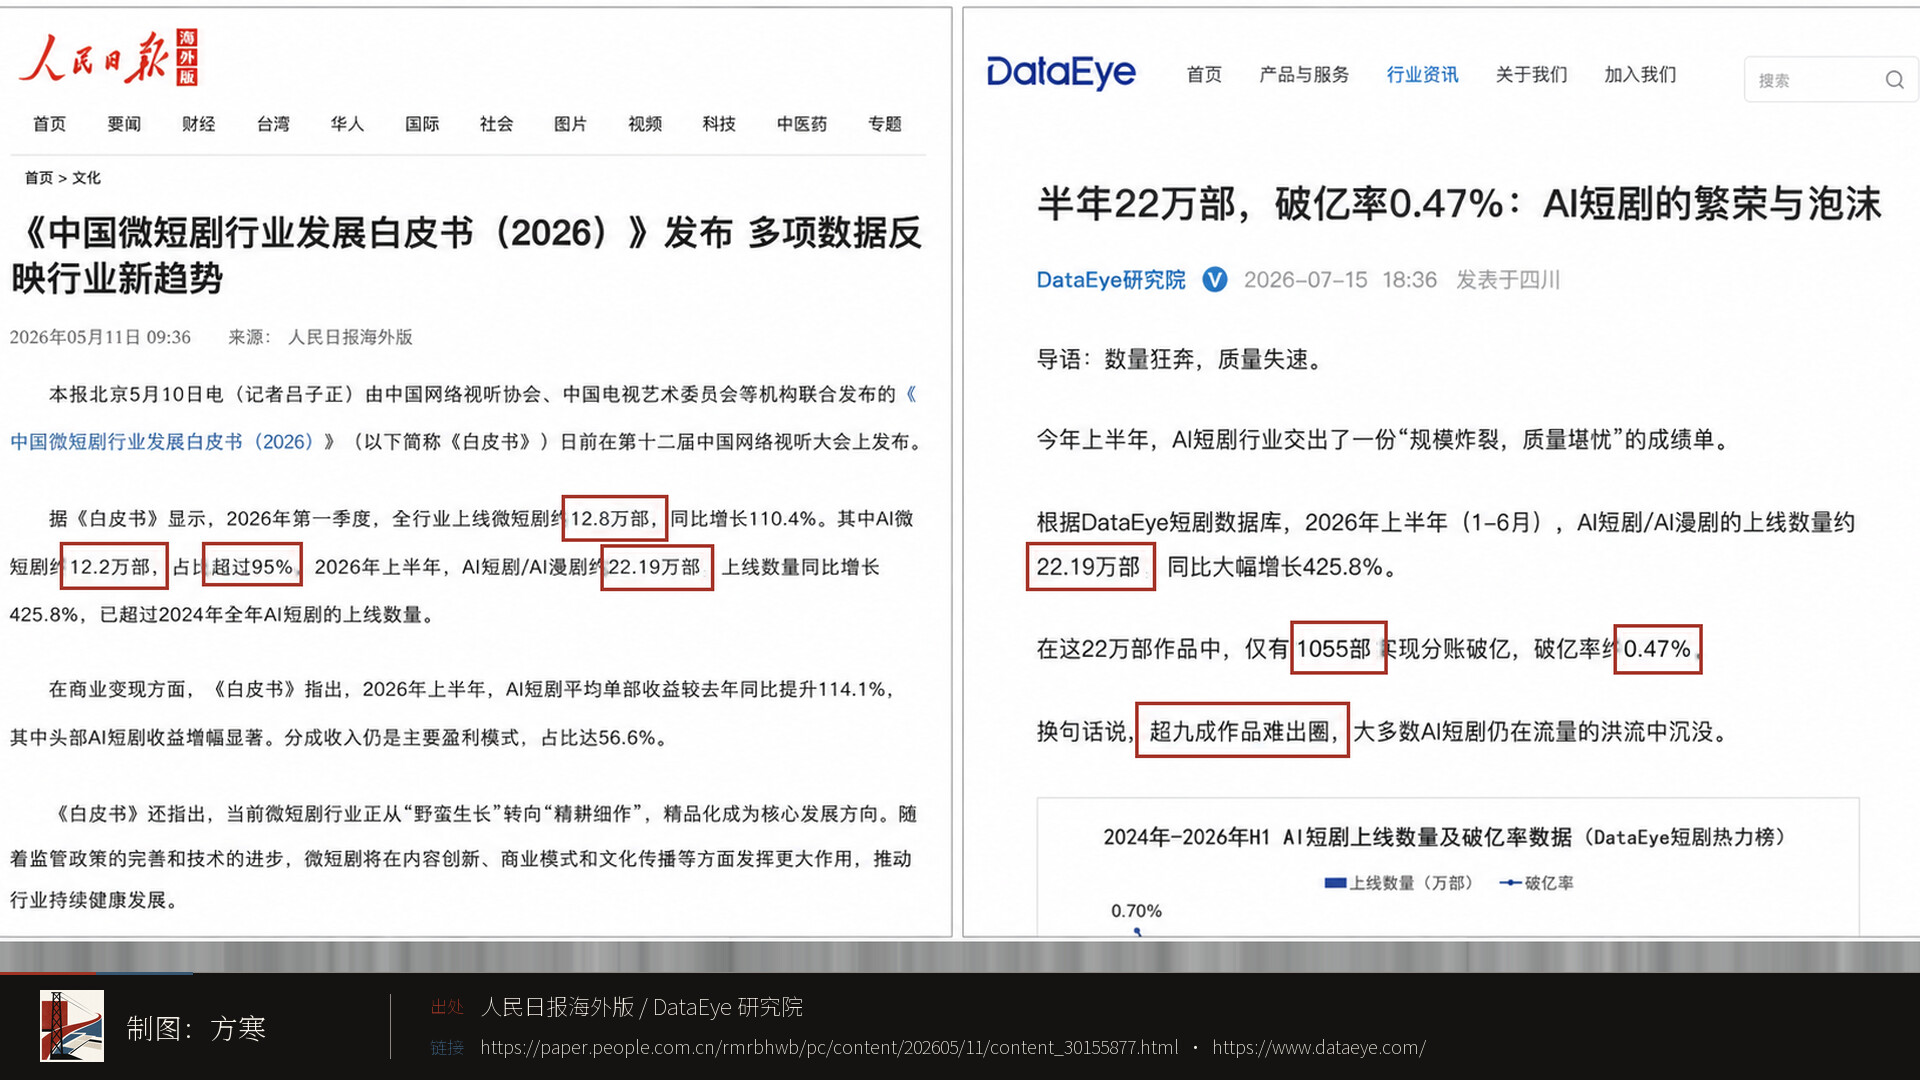Click the 破亿率 chart legend entry
Viewport: 1920px width, 1080px height.
(1537, 883)
